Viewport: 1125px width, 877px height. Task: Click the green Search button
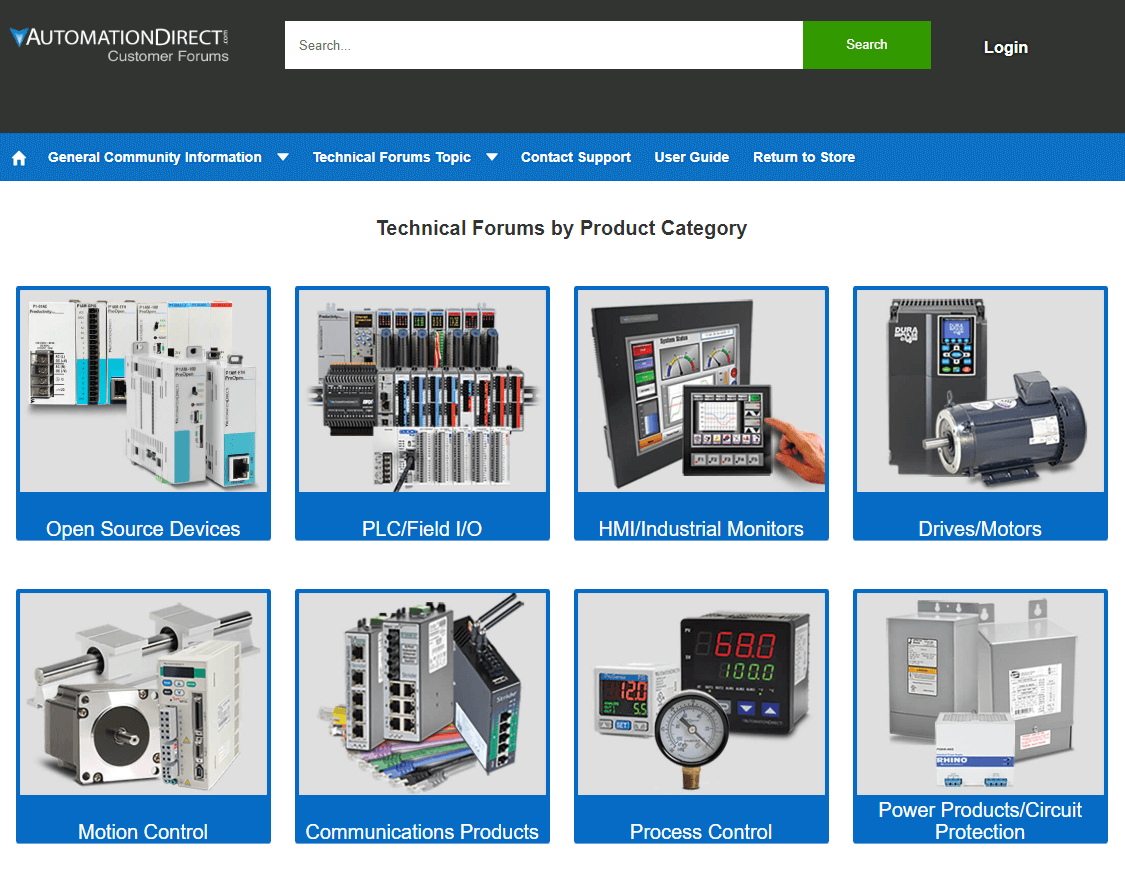click(x=866, y=45)
